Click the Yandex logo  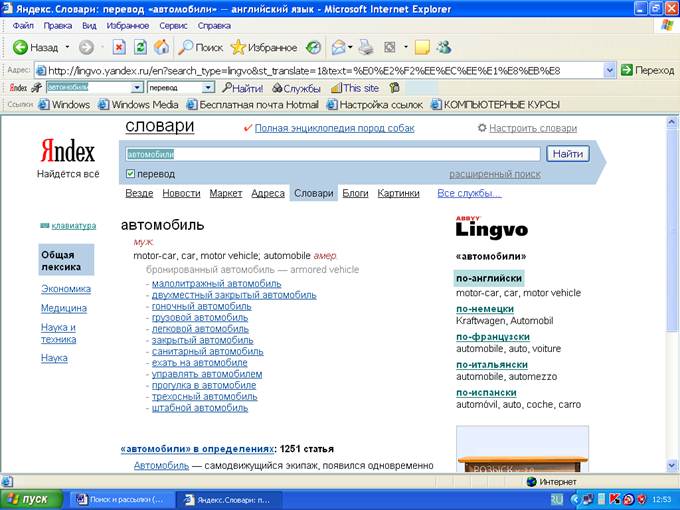pyautogui.click(x=68, y=151)
